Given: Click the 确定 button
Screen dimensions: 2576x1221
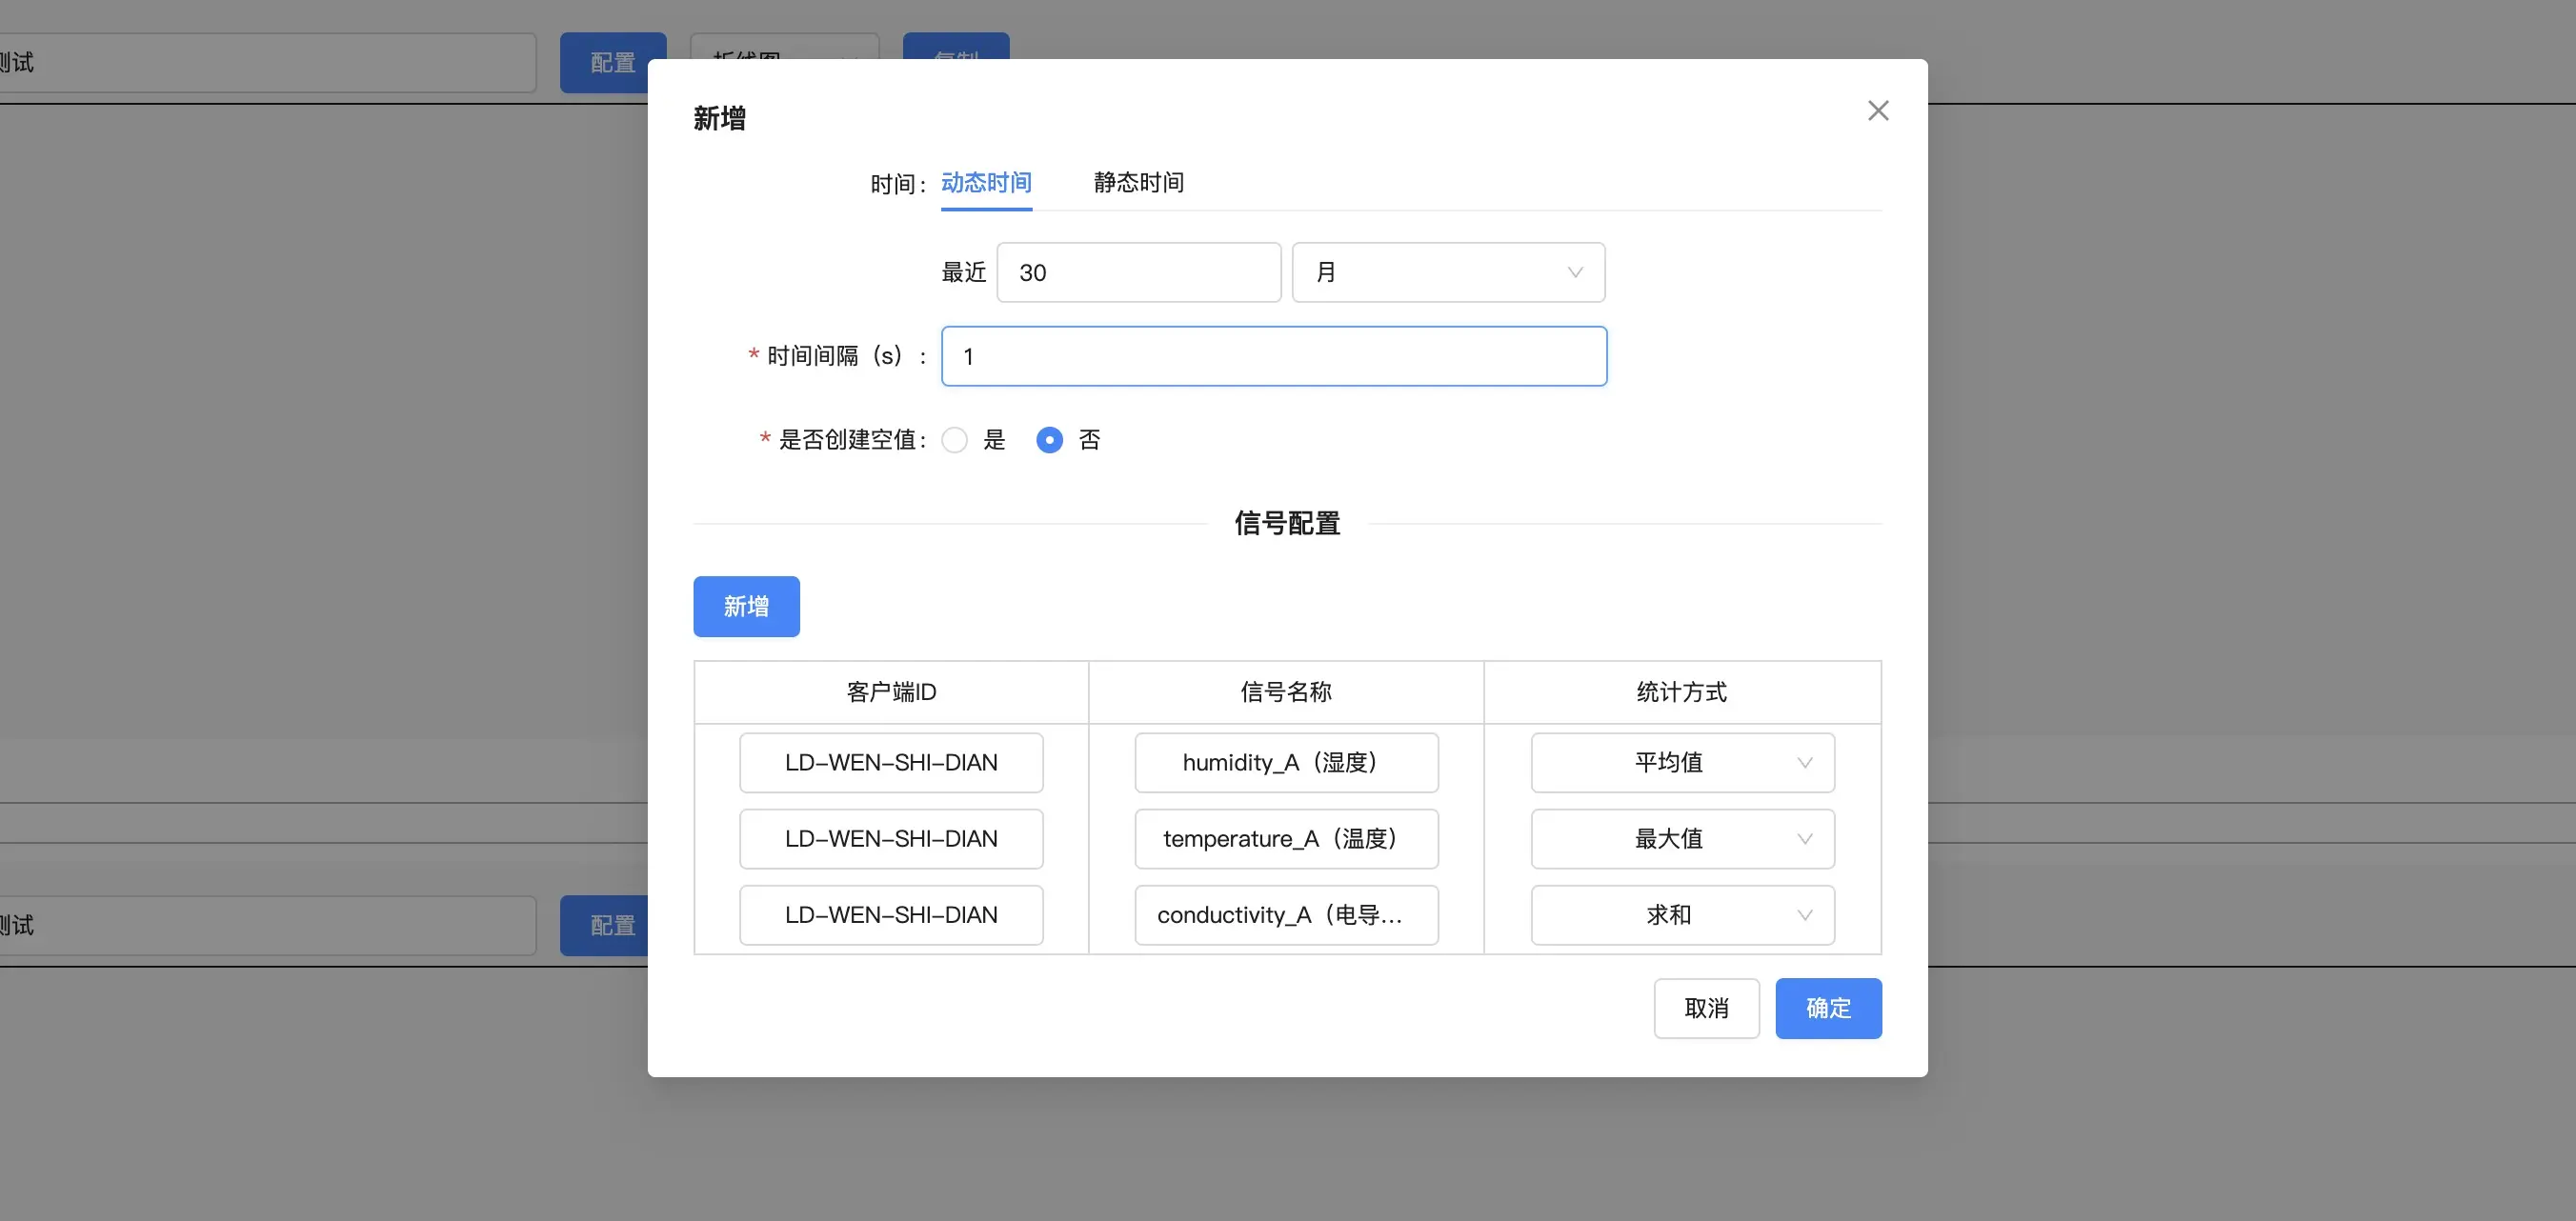Looking at the screenshot, I should tap(1828, 1008).
